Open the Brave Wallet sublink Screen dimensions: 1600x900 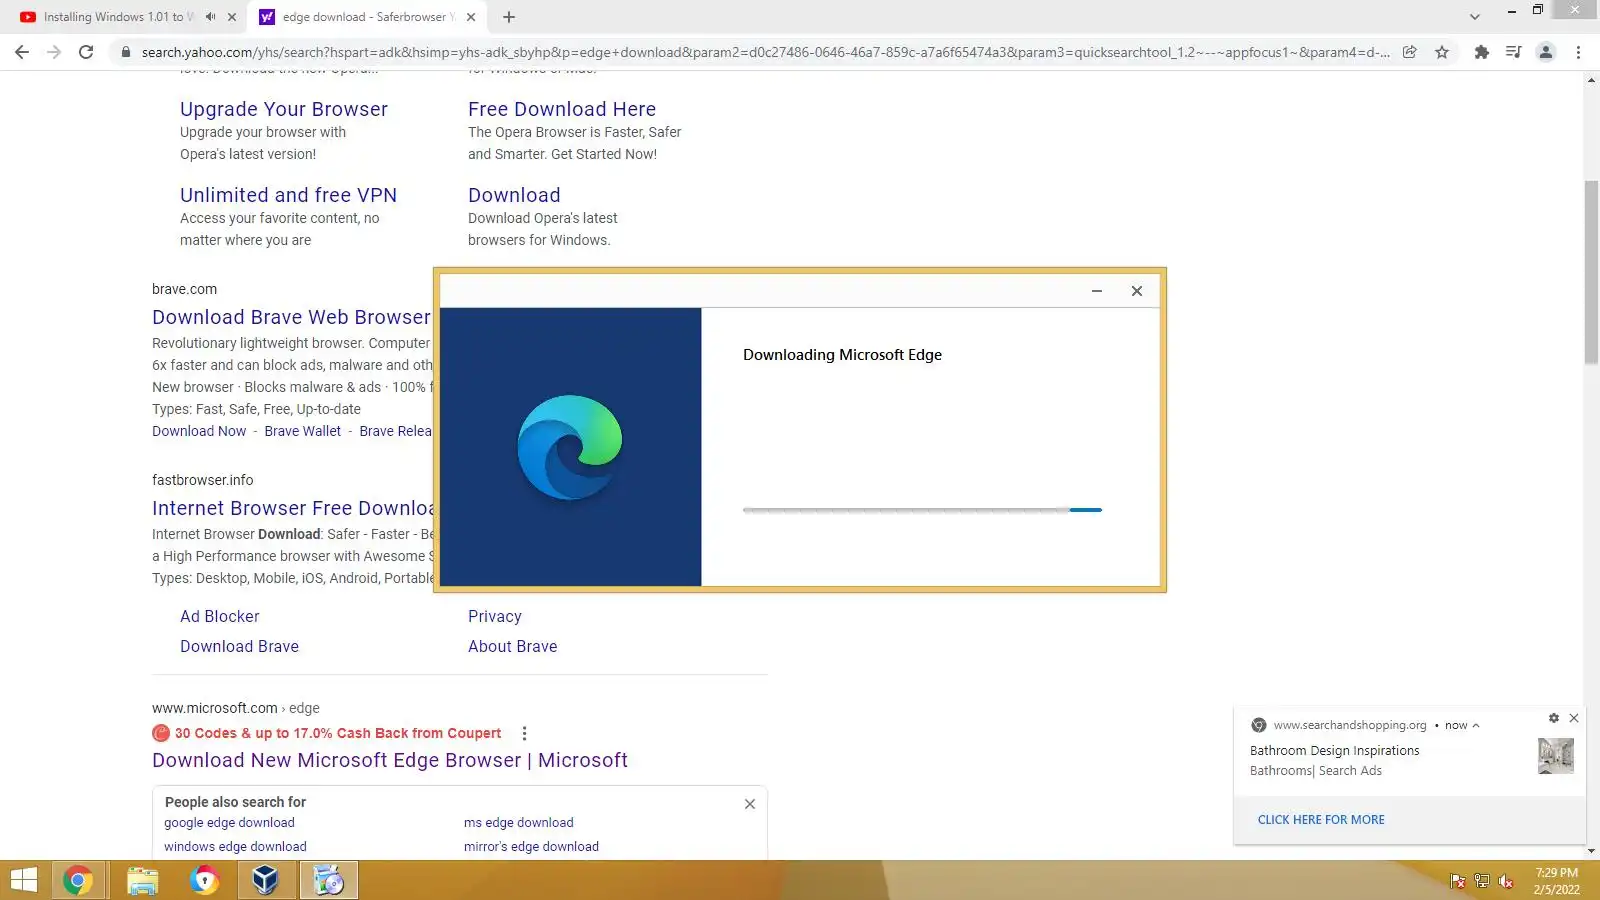pos(302,431)
